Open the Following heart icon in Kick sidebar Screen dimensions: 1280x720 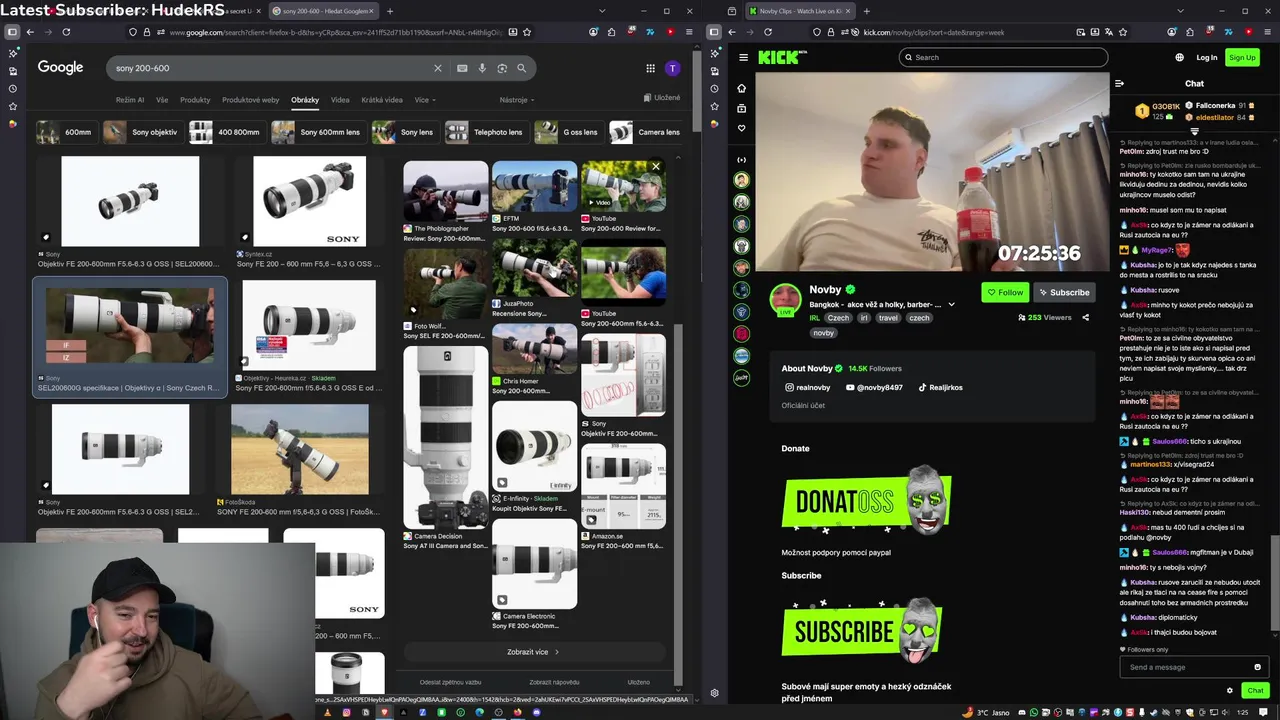[741, 128]
